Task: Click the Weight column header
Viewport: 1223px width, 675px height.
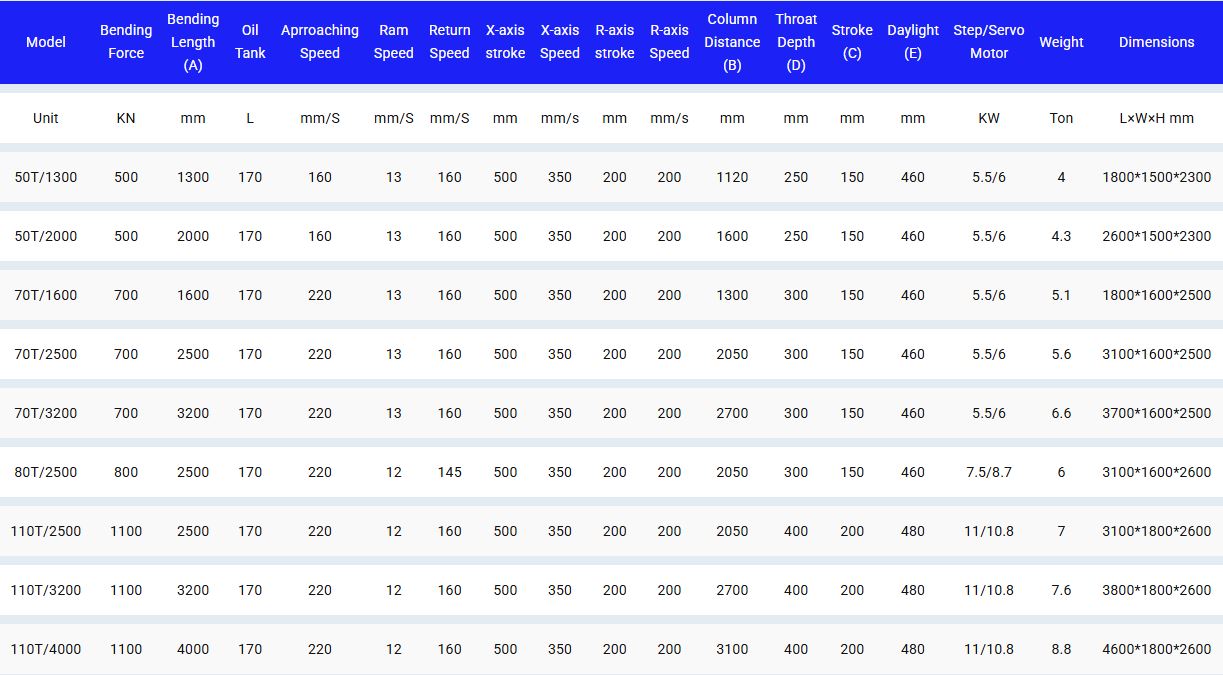Action: coord(1061,42)
